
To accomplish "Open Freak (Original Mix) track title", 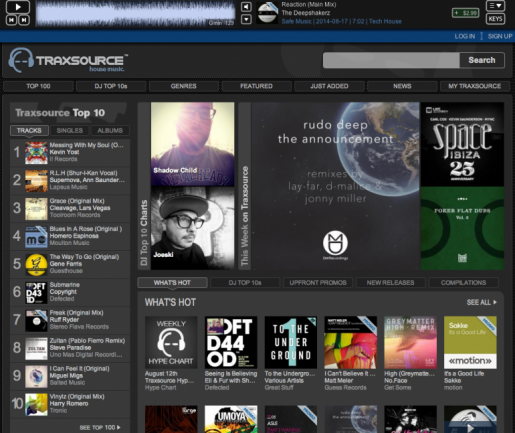I will (76, 313).
